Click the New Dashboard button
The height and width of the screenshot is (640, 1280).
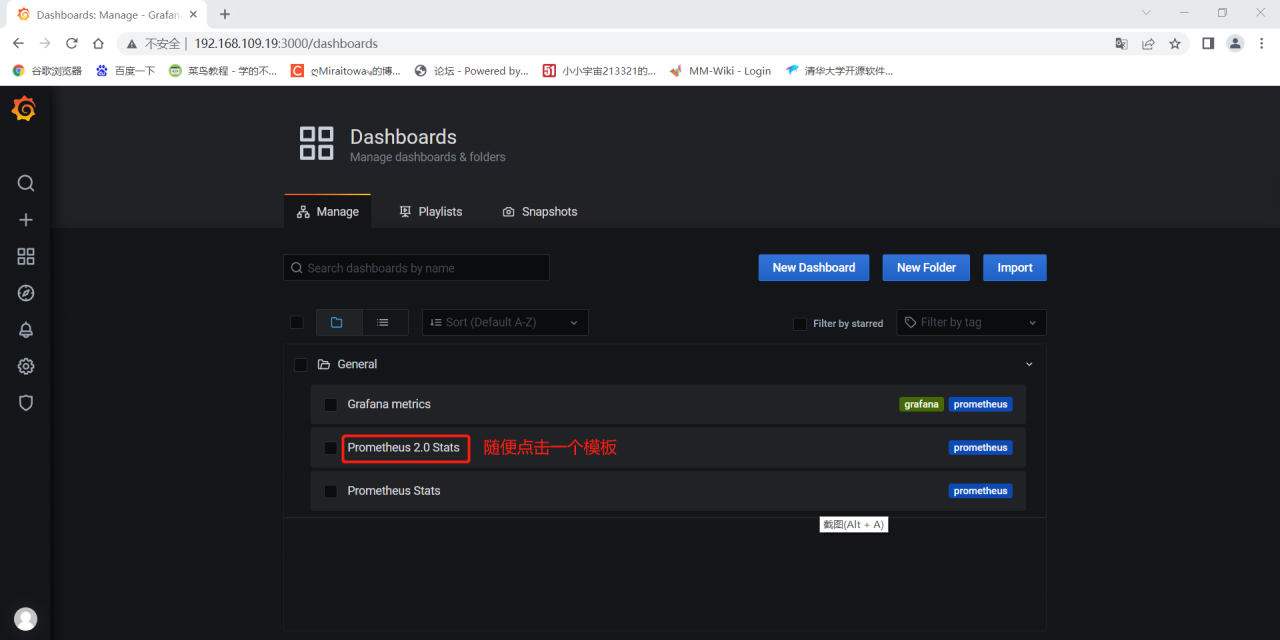click(814, 267)
